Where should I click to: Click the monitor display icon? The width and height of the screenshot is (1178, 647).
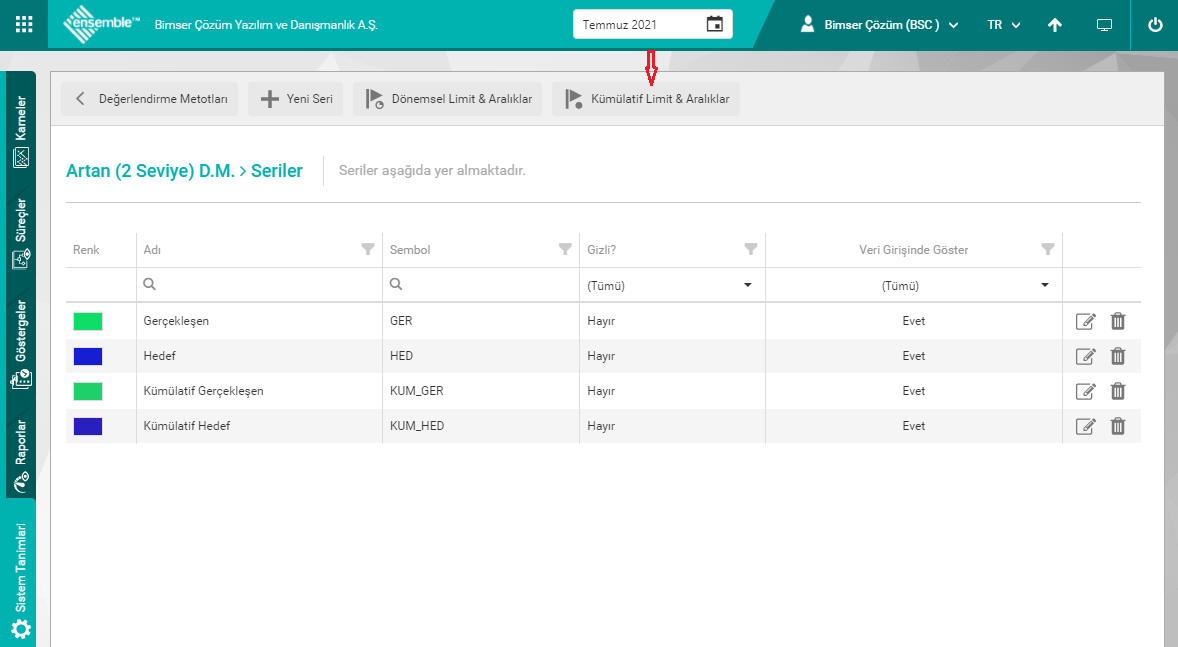coord(1104,25)
